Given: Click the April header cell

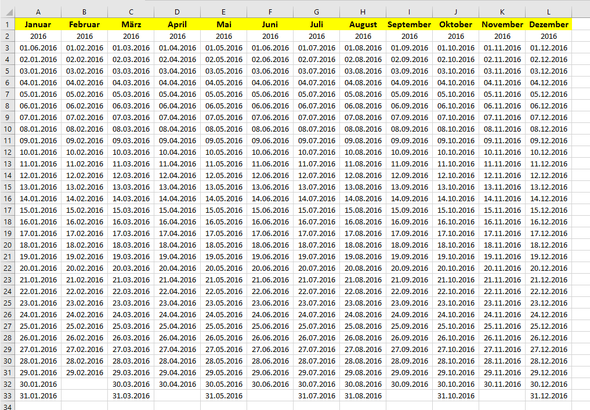Looking at the screenshot, I should (177, 24).
